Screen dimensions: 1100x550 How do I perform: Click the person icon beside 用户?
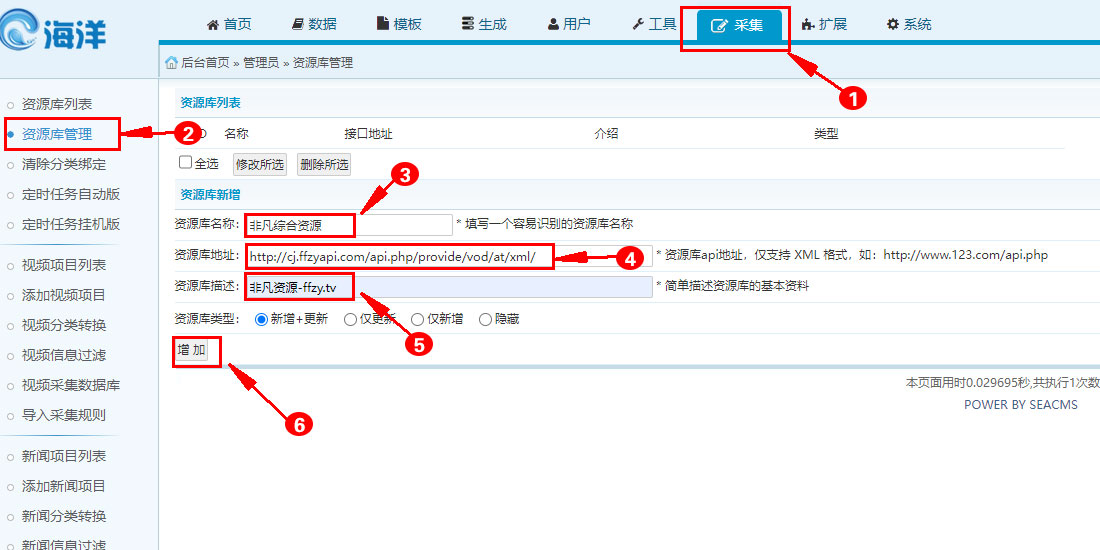click(553, 25)
